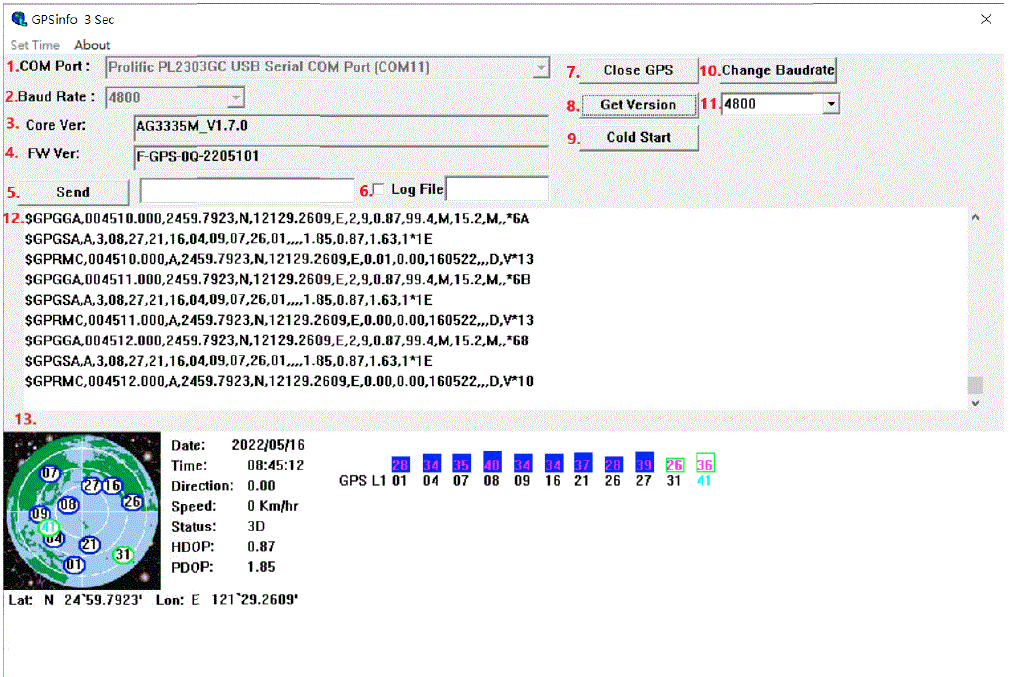This screenshot has height=677, width=1013.
Task: Click the Send command input field
Action: 247,191
